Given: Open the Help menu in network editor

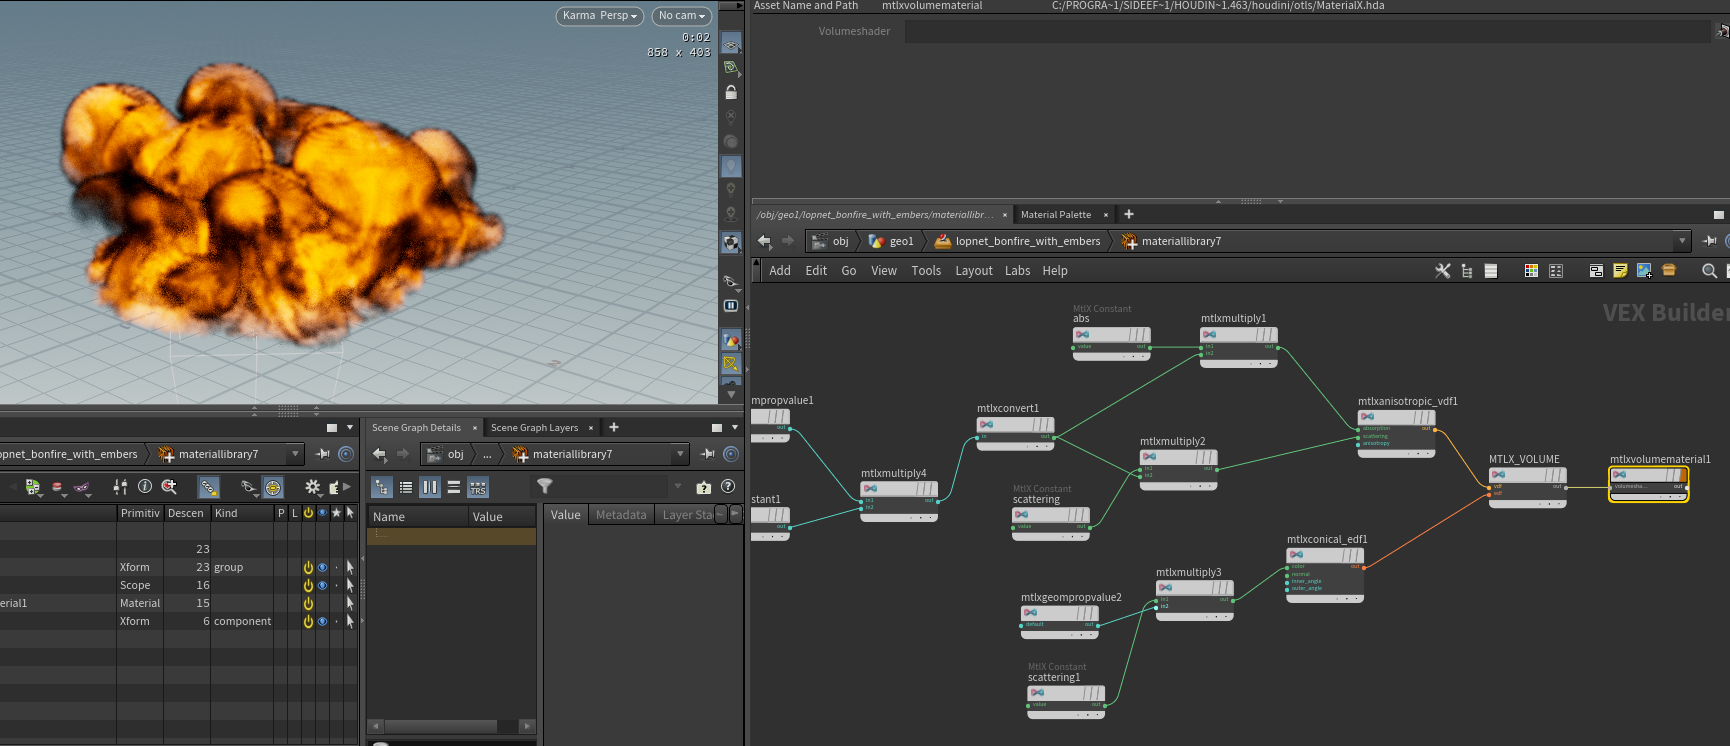Looking at the screenshot, I should [1055, 271].
